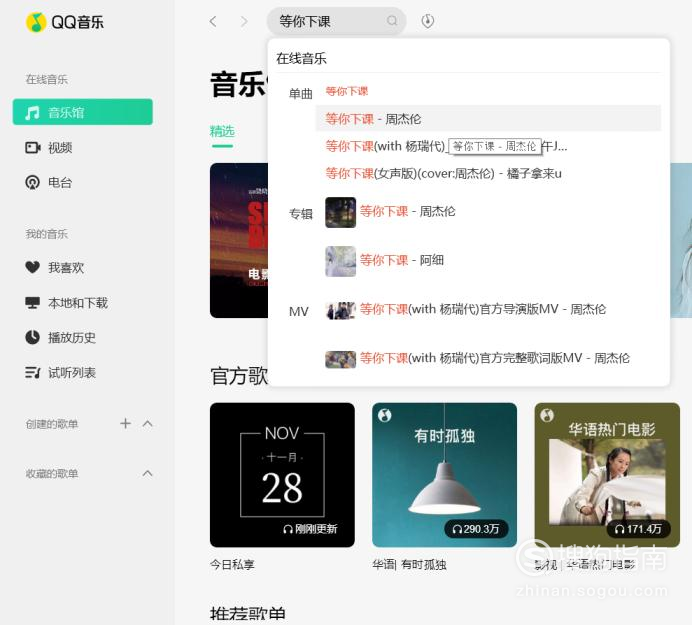Open 试听列表 in the sidebar

[72, 373]
